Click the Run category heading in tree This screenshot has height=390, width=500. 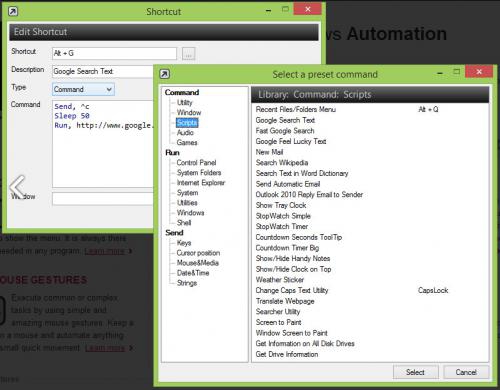[x=172, y=153]
